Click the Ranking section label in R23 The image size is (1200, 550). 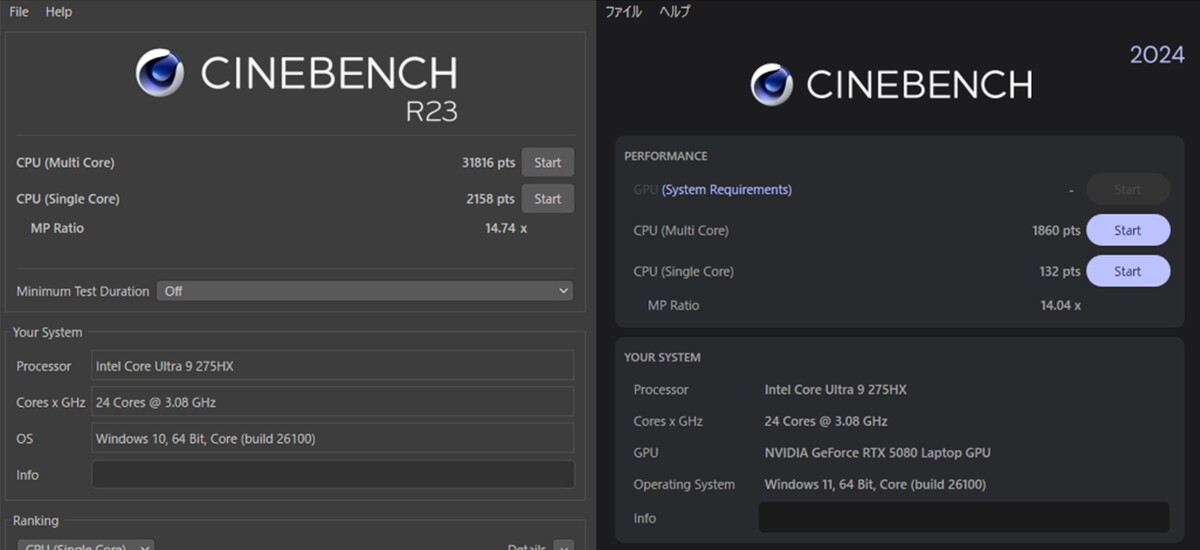(x=35, y=521)
